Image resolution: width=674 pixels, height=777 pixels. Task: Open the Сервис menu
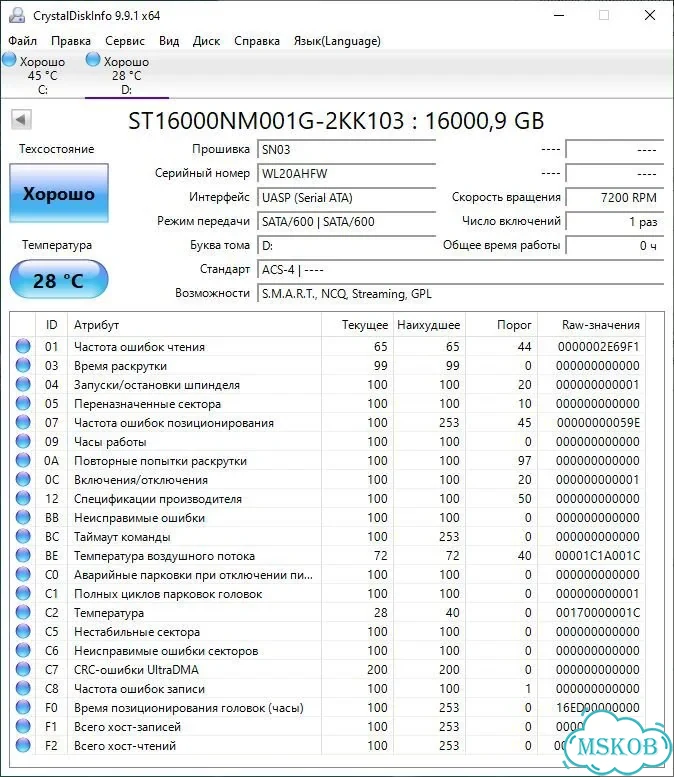click(x=125, y=41)
